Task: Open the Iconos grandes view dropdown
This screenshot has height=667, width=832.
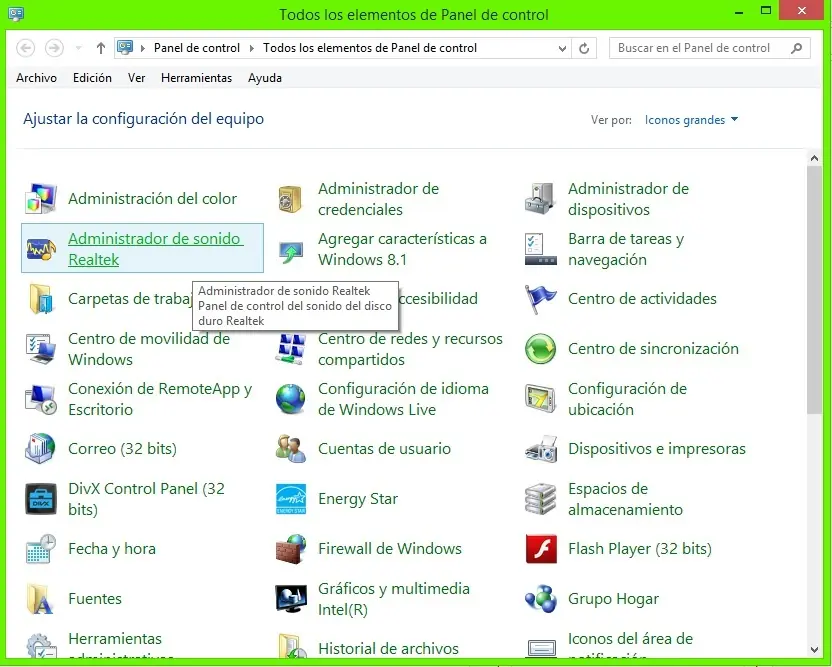Action: tap(691, 120)
